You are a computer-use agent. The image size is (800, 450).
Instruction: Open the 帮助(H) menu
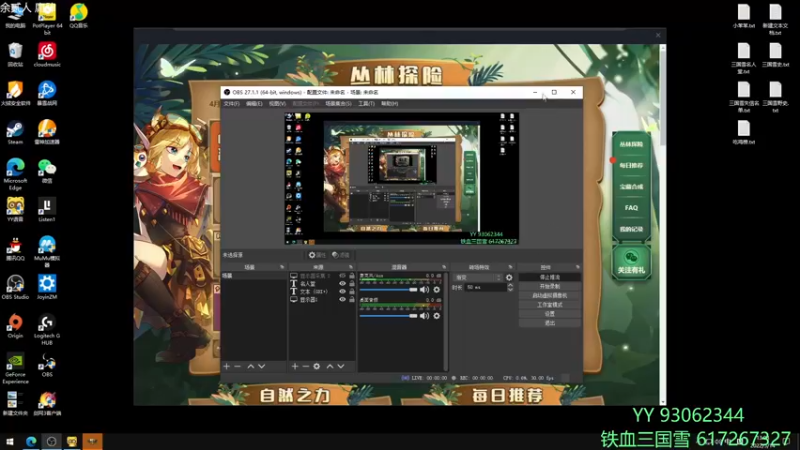(x=389, y=104)
